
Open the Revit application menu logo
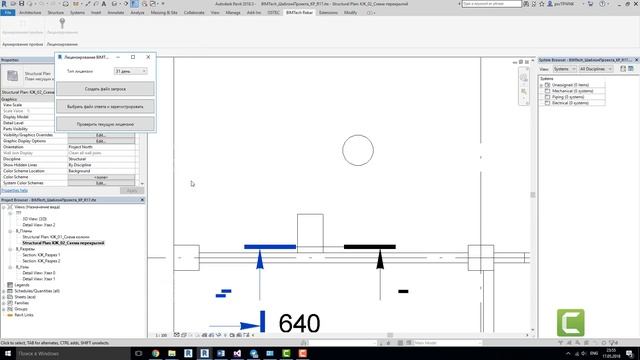pyautogui.click(x=4, y=4)
